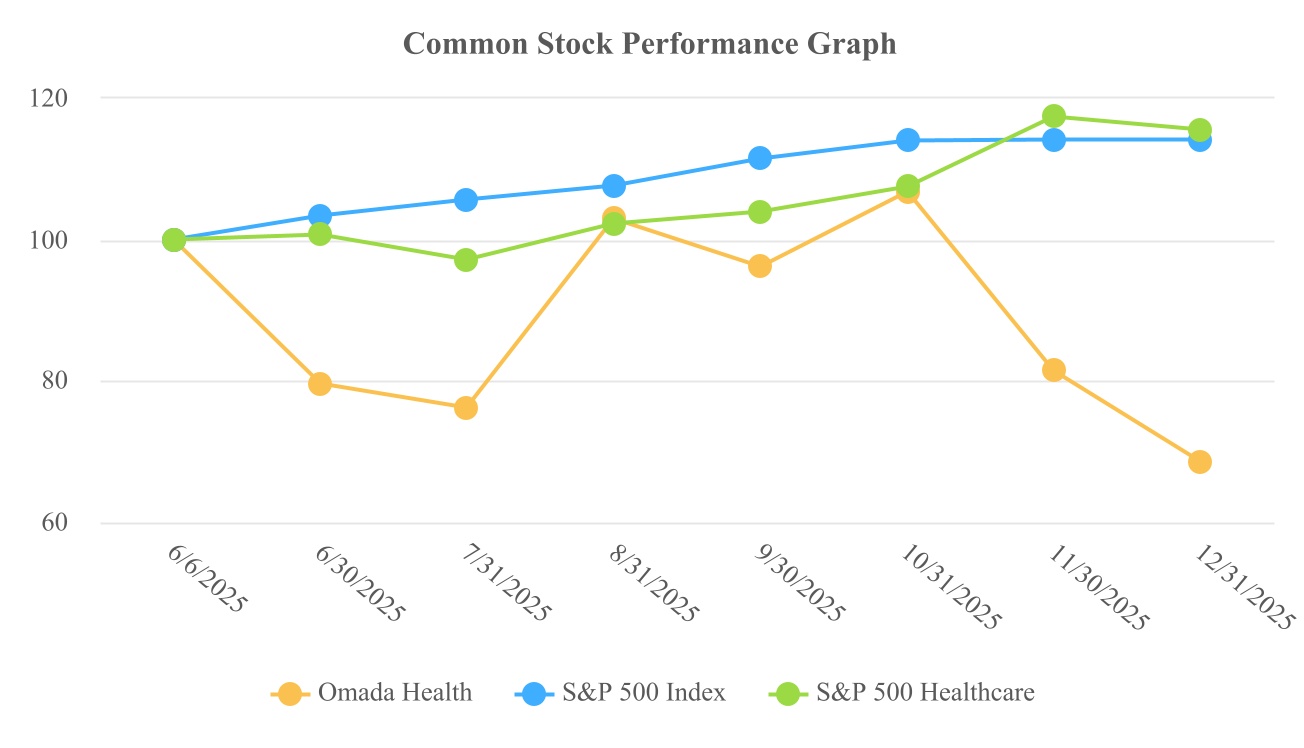Click the "Common Stock Performance Graph" title

click(x=650, y=45)
